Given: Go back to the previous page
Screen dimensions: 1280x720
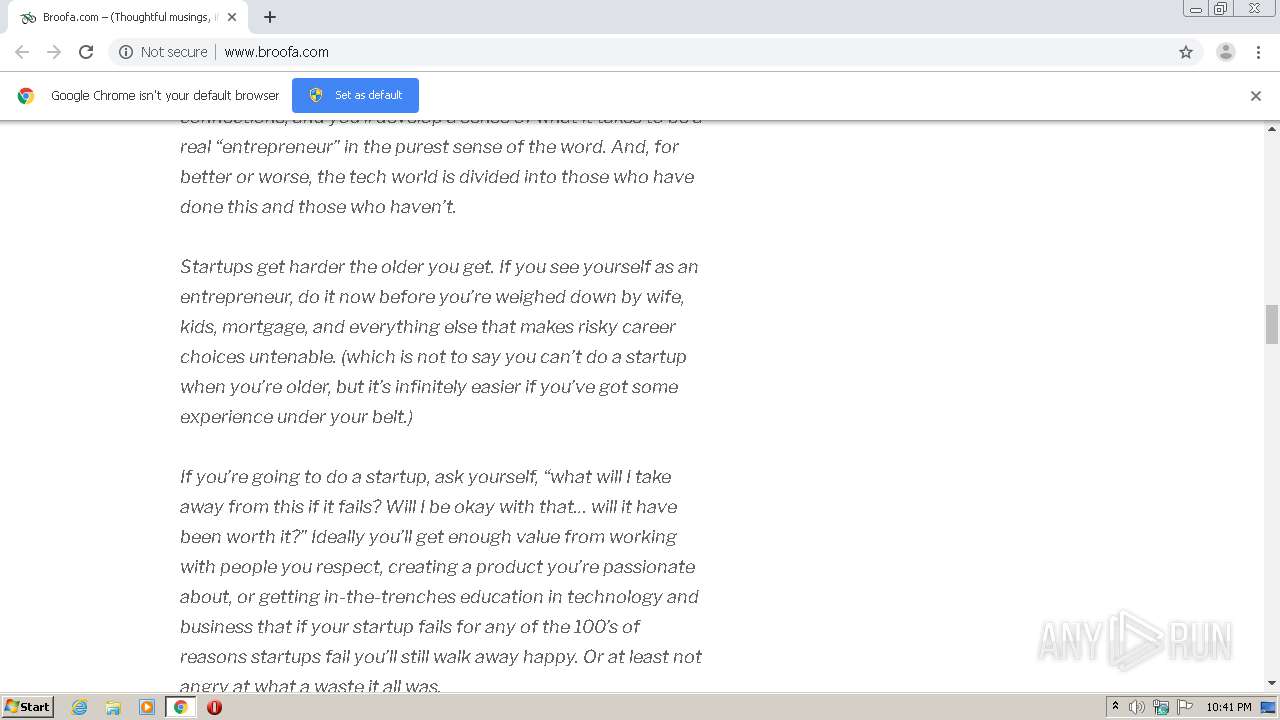Looking at the screenshot, I should click(22, 52).
